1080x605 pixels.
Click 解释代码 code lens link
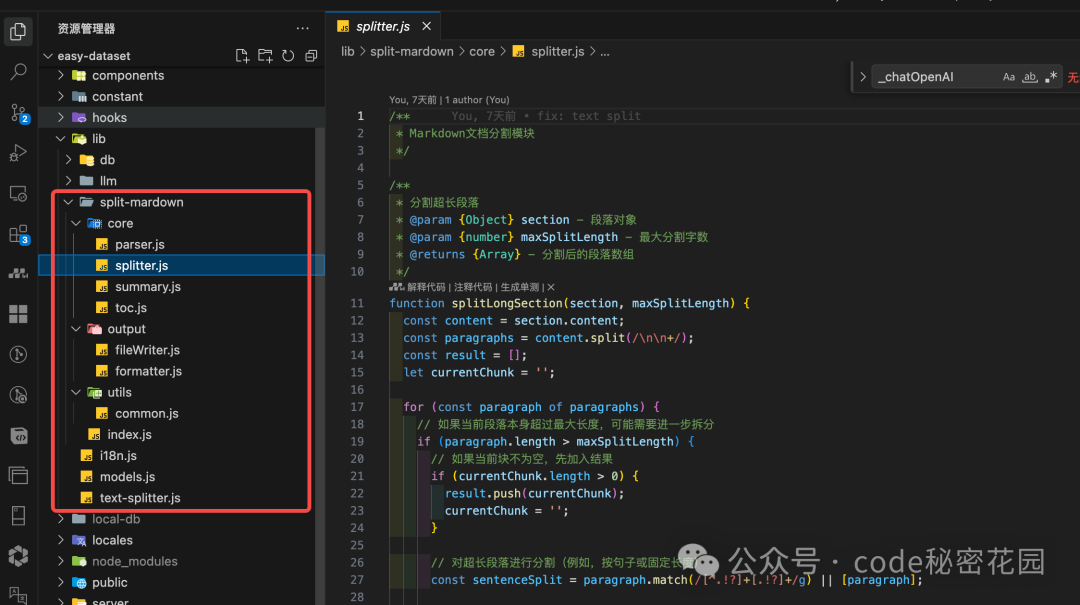[426, 287]
